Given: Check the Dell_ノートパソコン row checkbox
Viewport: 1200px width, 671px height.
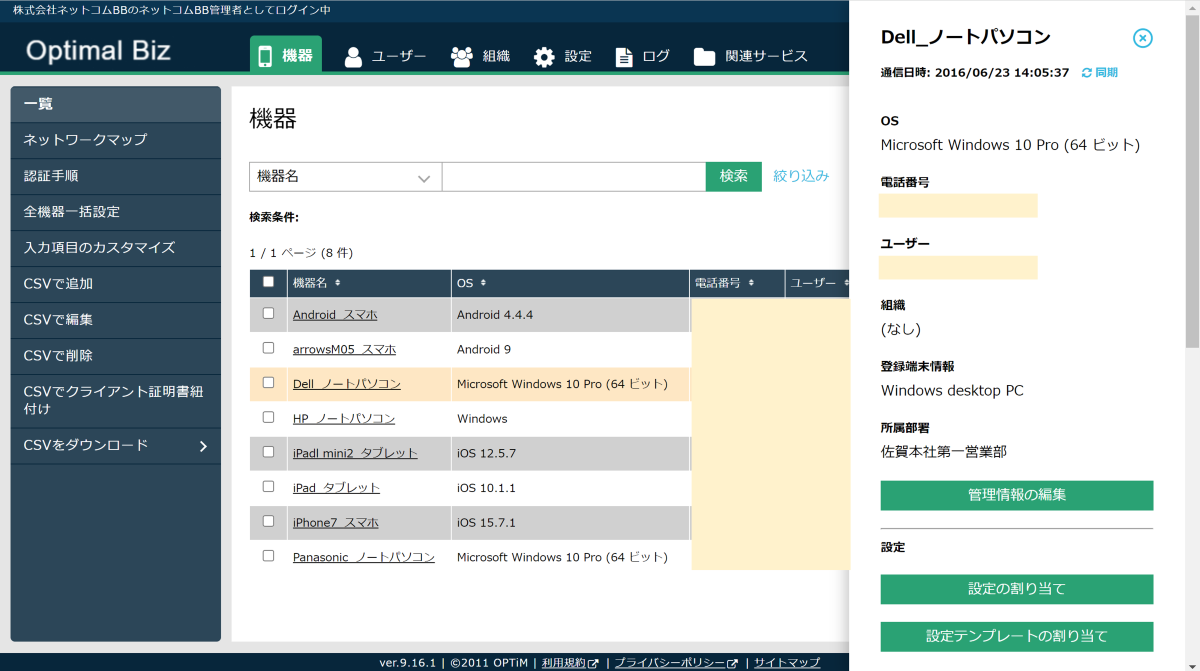Looking at the screenshot, I should [x=268, y=382].
